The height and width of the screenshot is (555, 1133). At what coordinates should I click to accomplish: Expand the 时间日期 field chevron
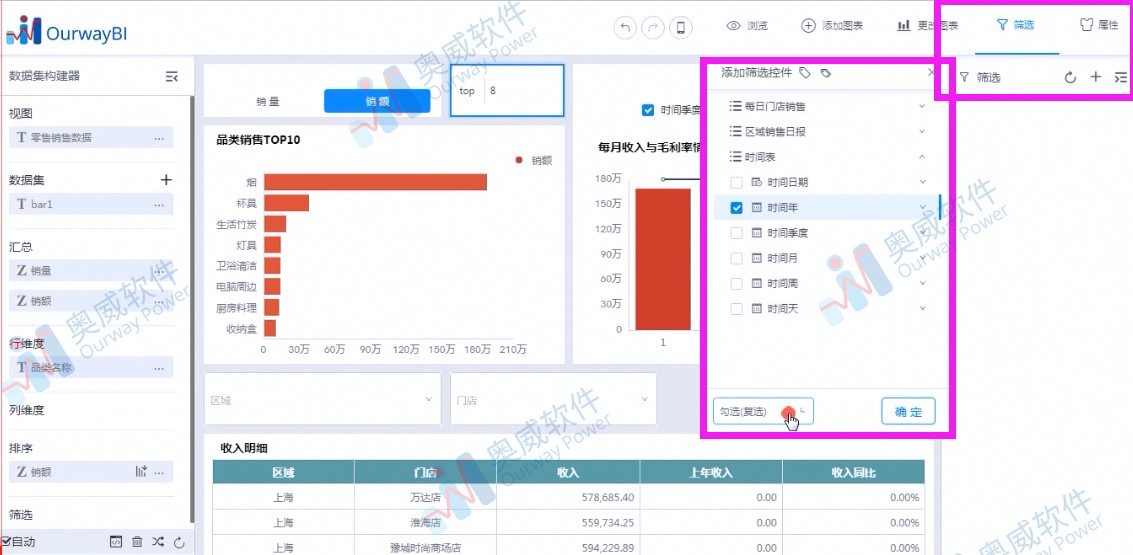click(x=922, y=182)
